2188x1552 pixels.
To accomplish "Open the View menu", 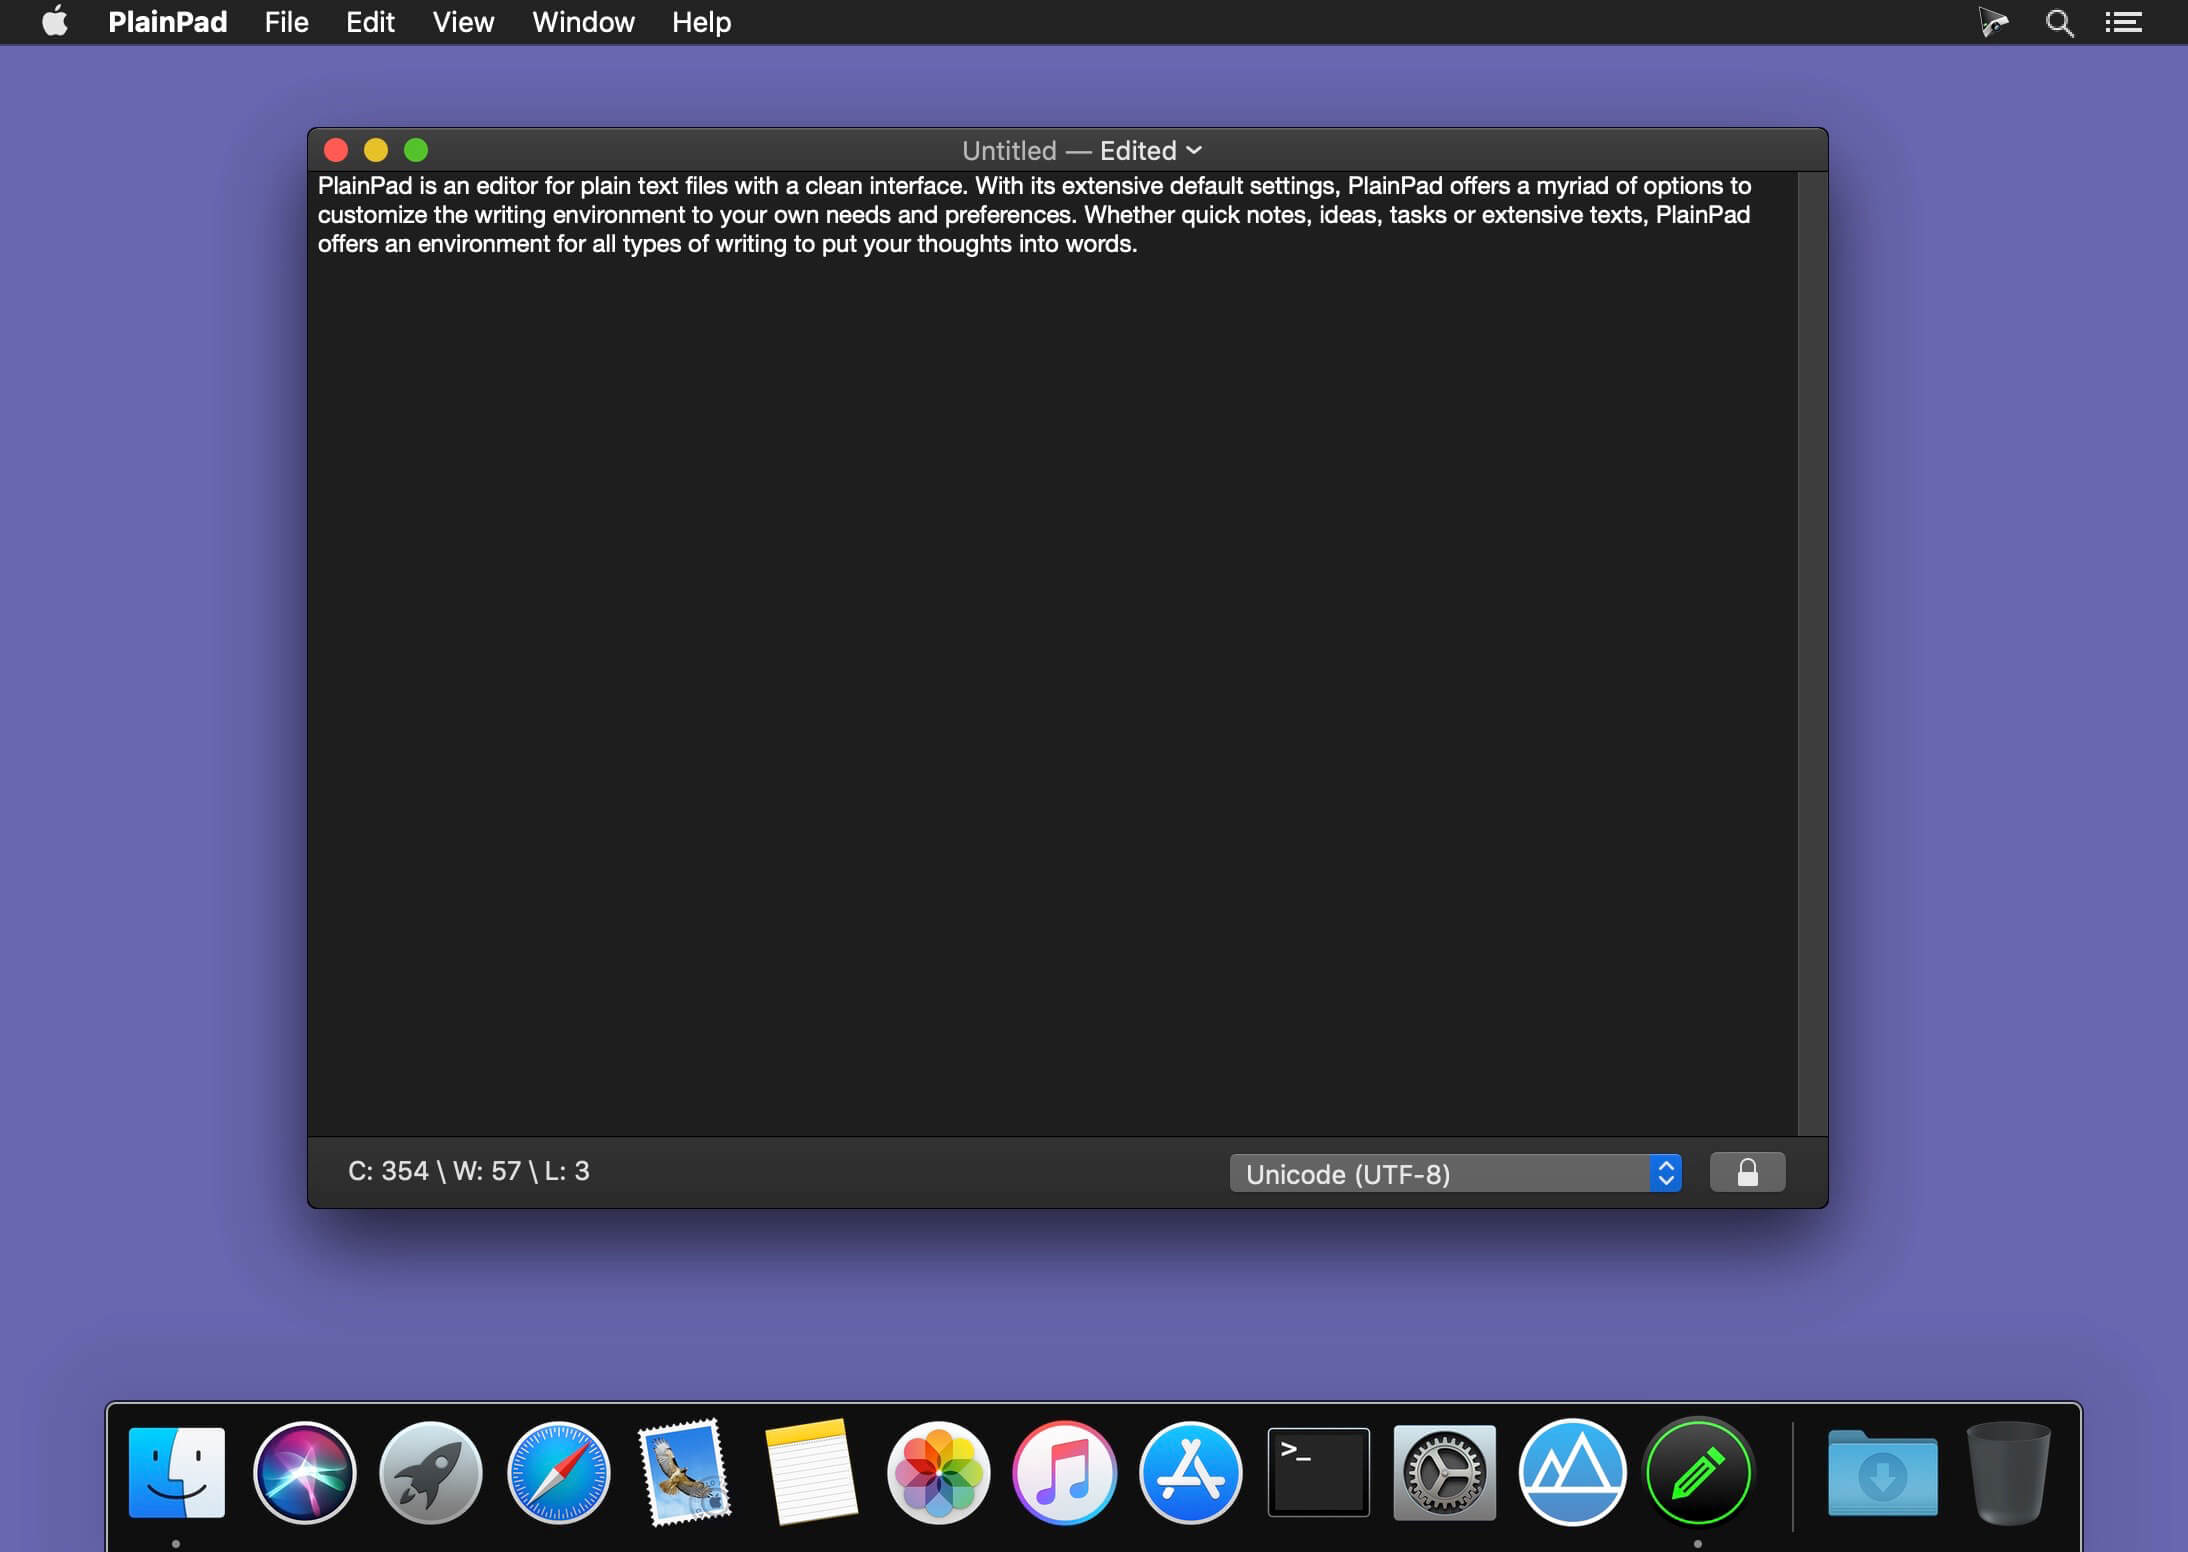I will pos(463,22).
